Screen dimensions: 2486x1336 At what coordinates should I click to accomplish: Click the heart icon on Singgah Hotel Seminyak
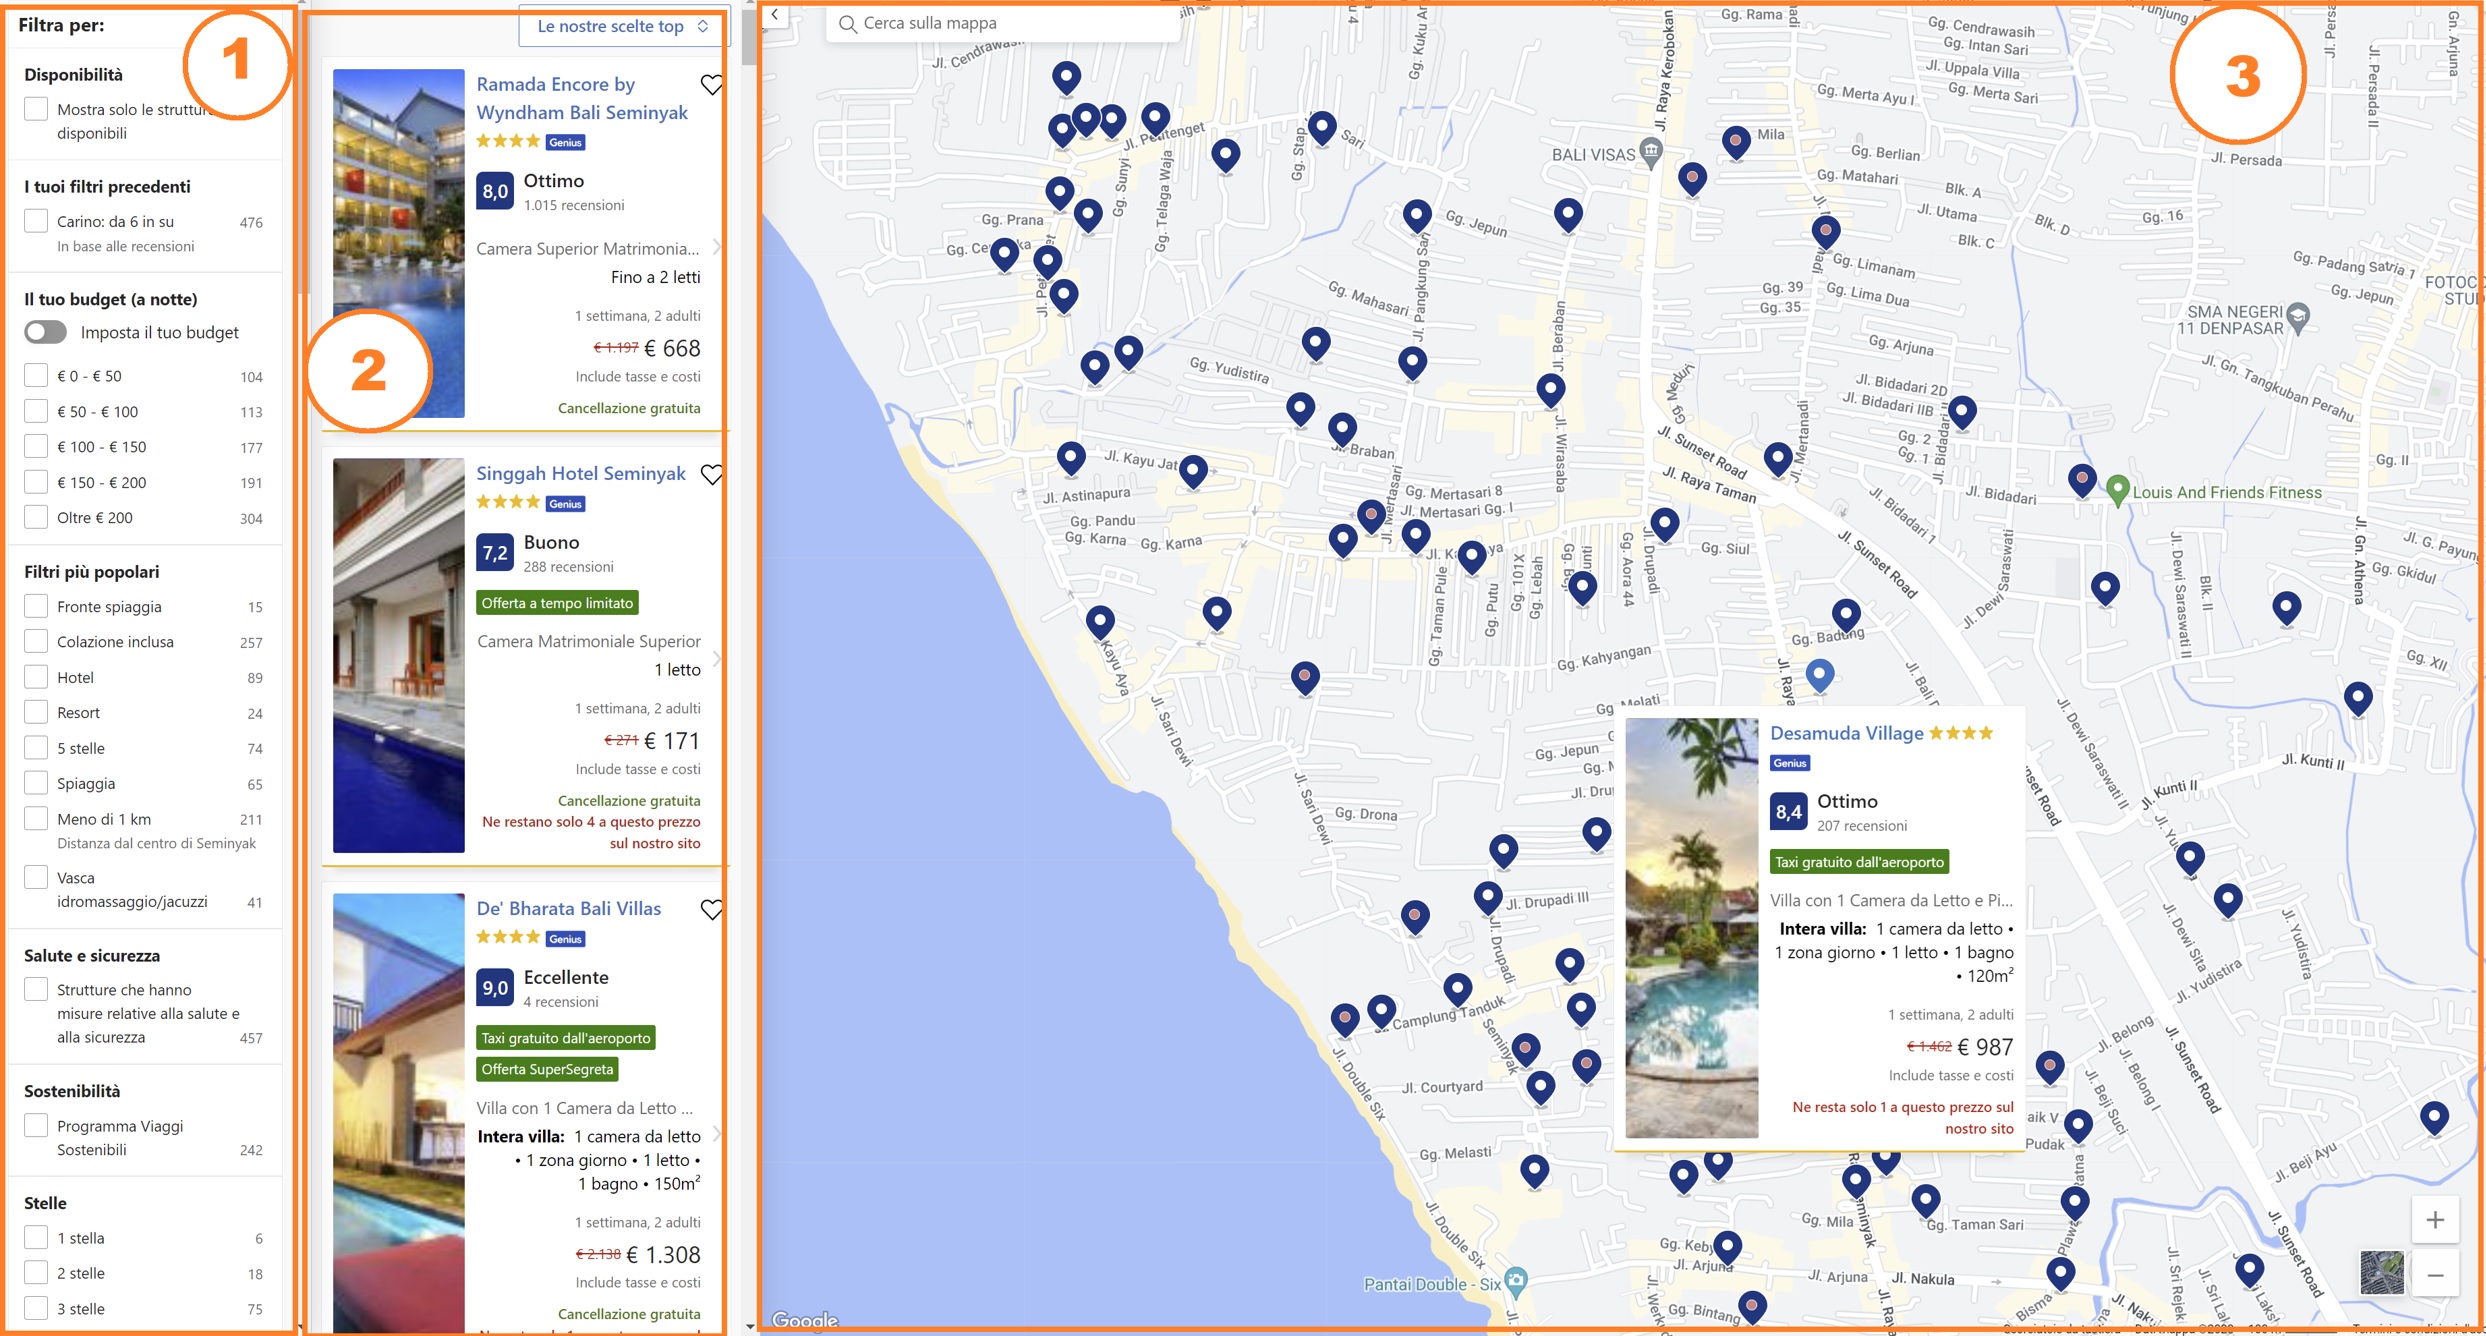pos(713,475)
